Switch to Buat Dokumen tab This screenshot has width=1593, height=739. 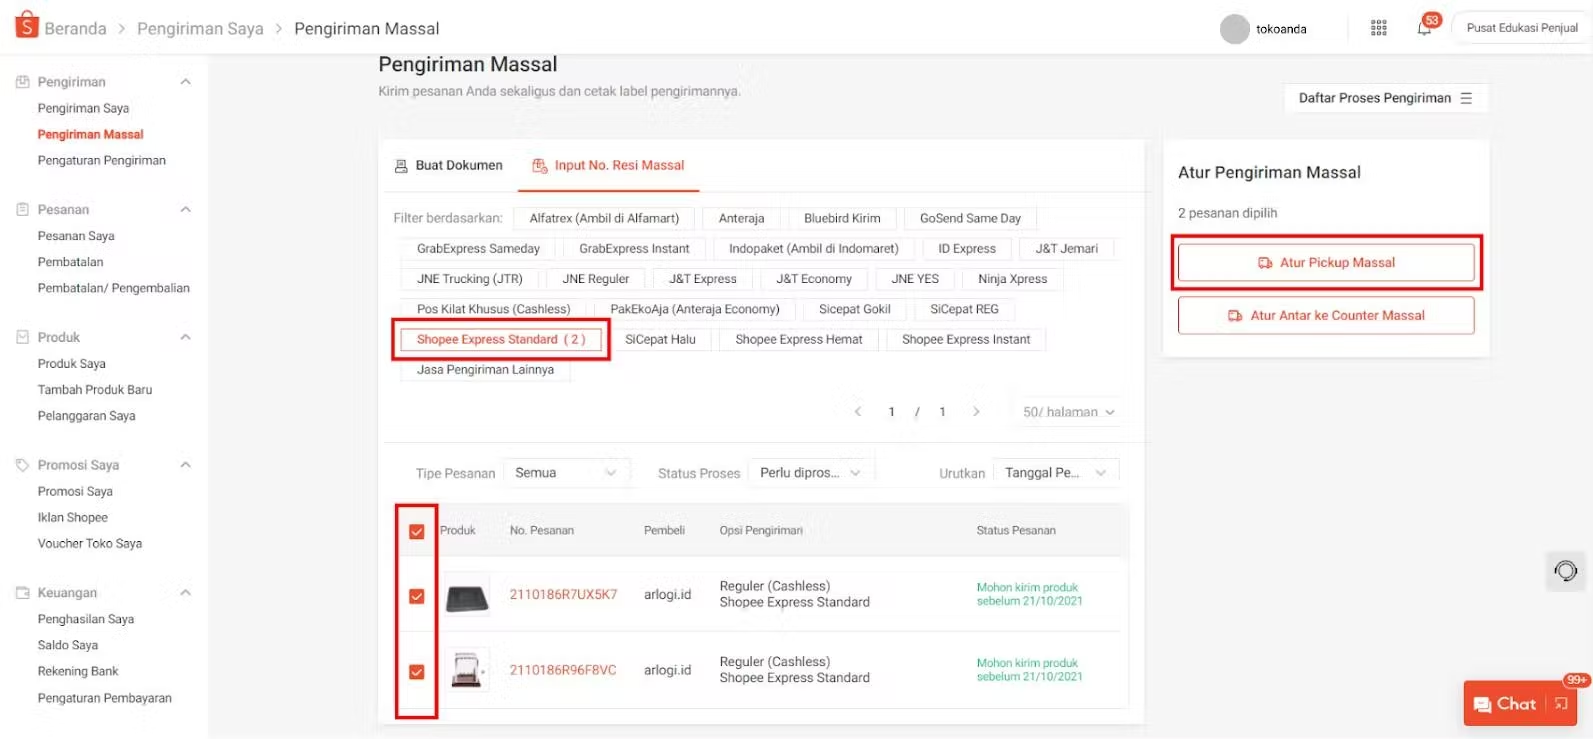tap(449, 166)
